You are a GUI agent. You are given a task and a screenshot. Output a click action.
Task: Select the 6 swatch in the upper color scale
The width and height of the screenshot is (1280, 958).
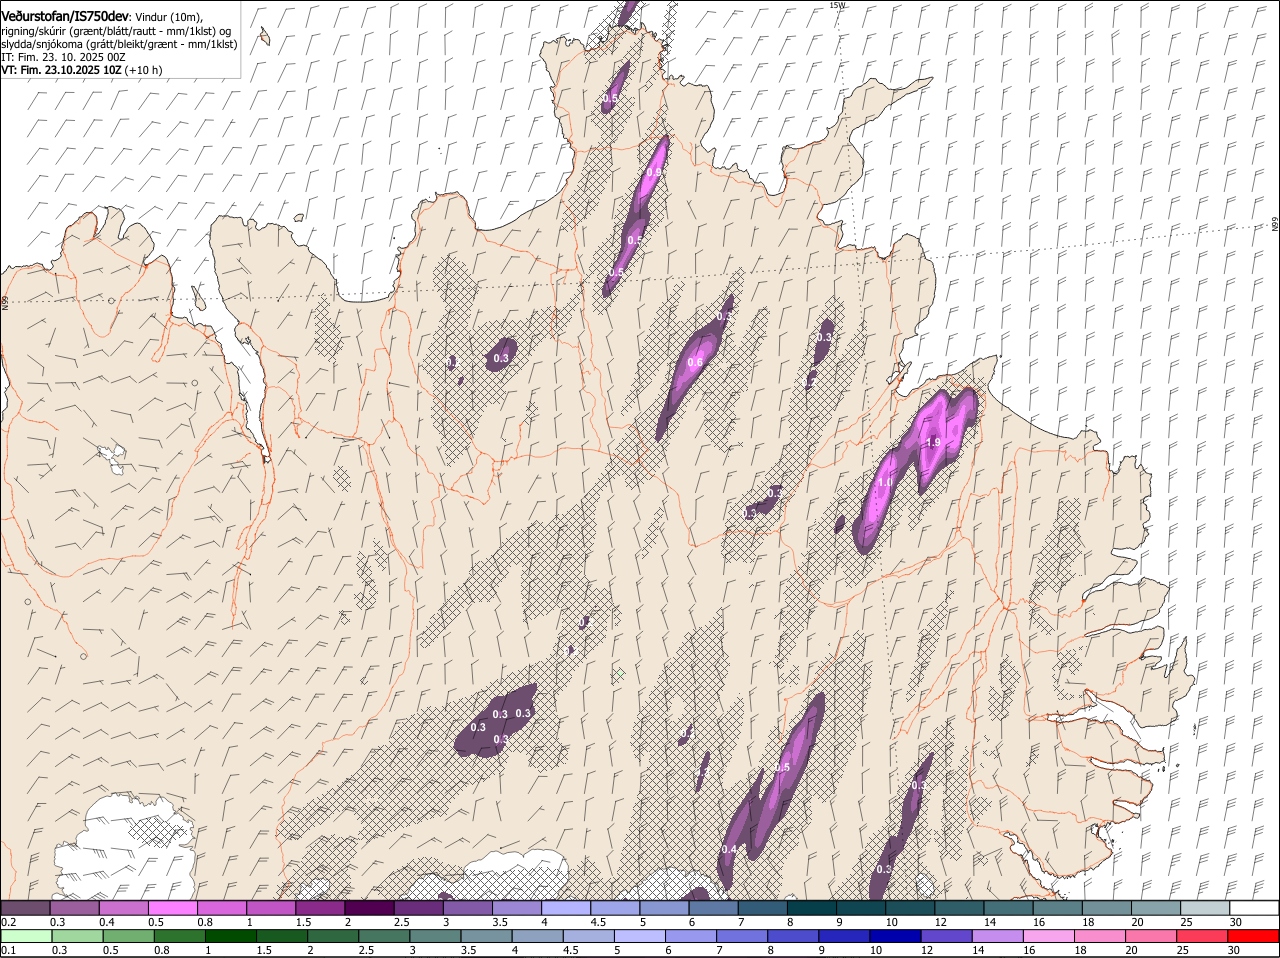point(711,907)
